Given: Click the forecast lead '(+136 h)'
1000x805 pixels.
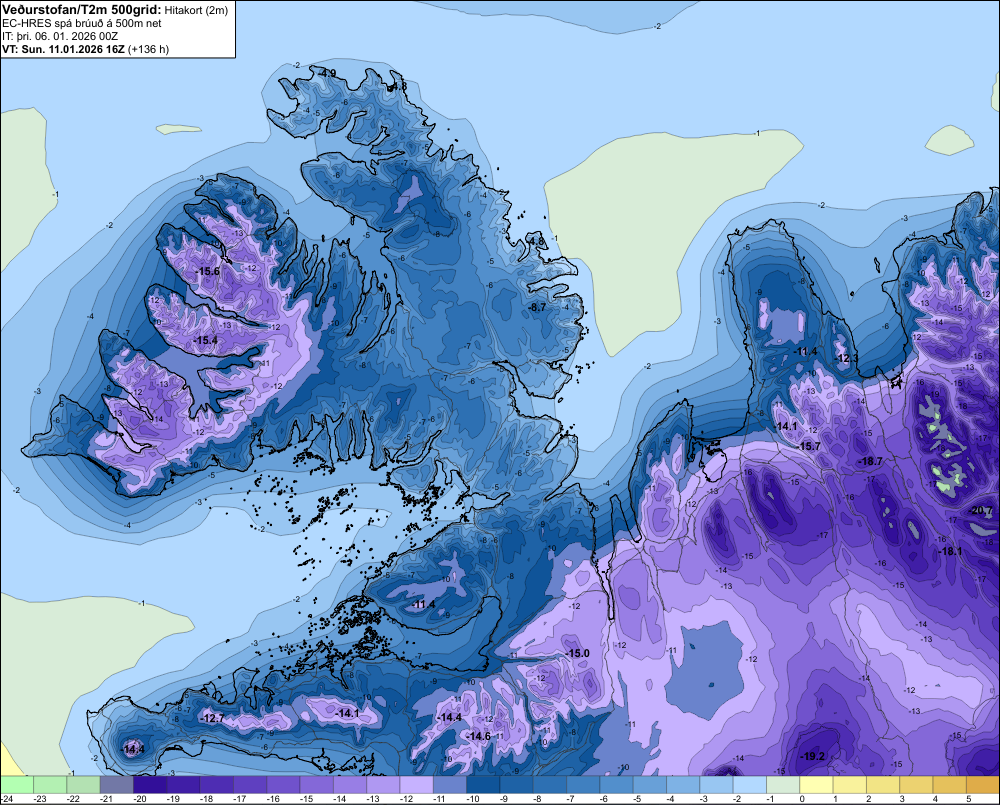Looking at the screenshot, I should (x=149, y=49).
